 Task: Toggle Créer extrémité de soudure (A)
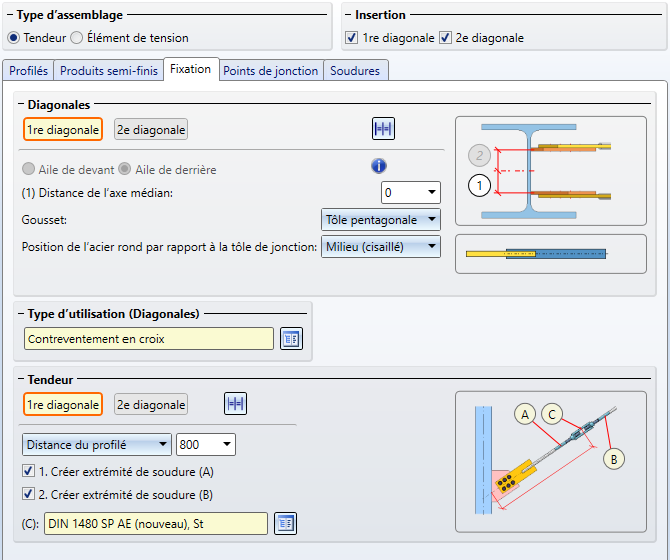coord(28,471)
